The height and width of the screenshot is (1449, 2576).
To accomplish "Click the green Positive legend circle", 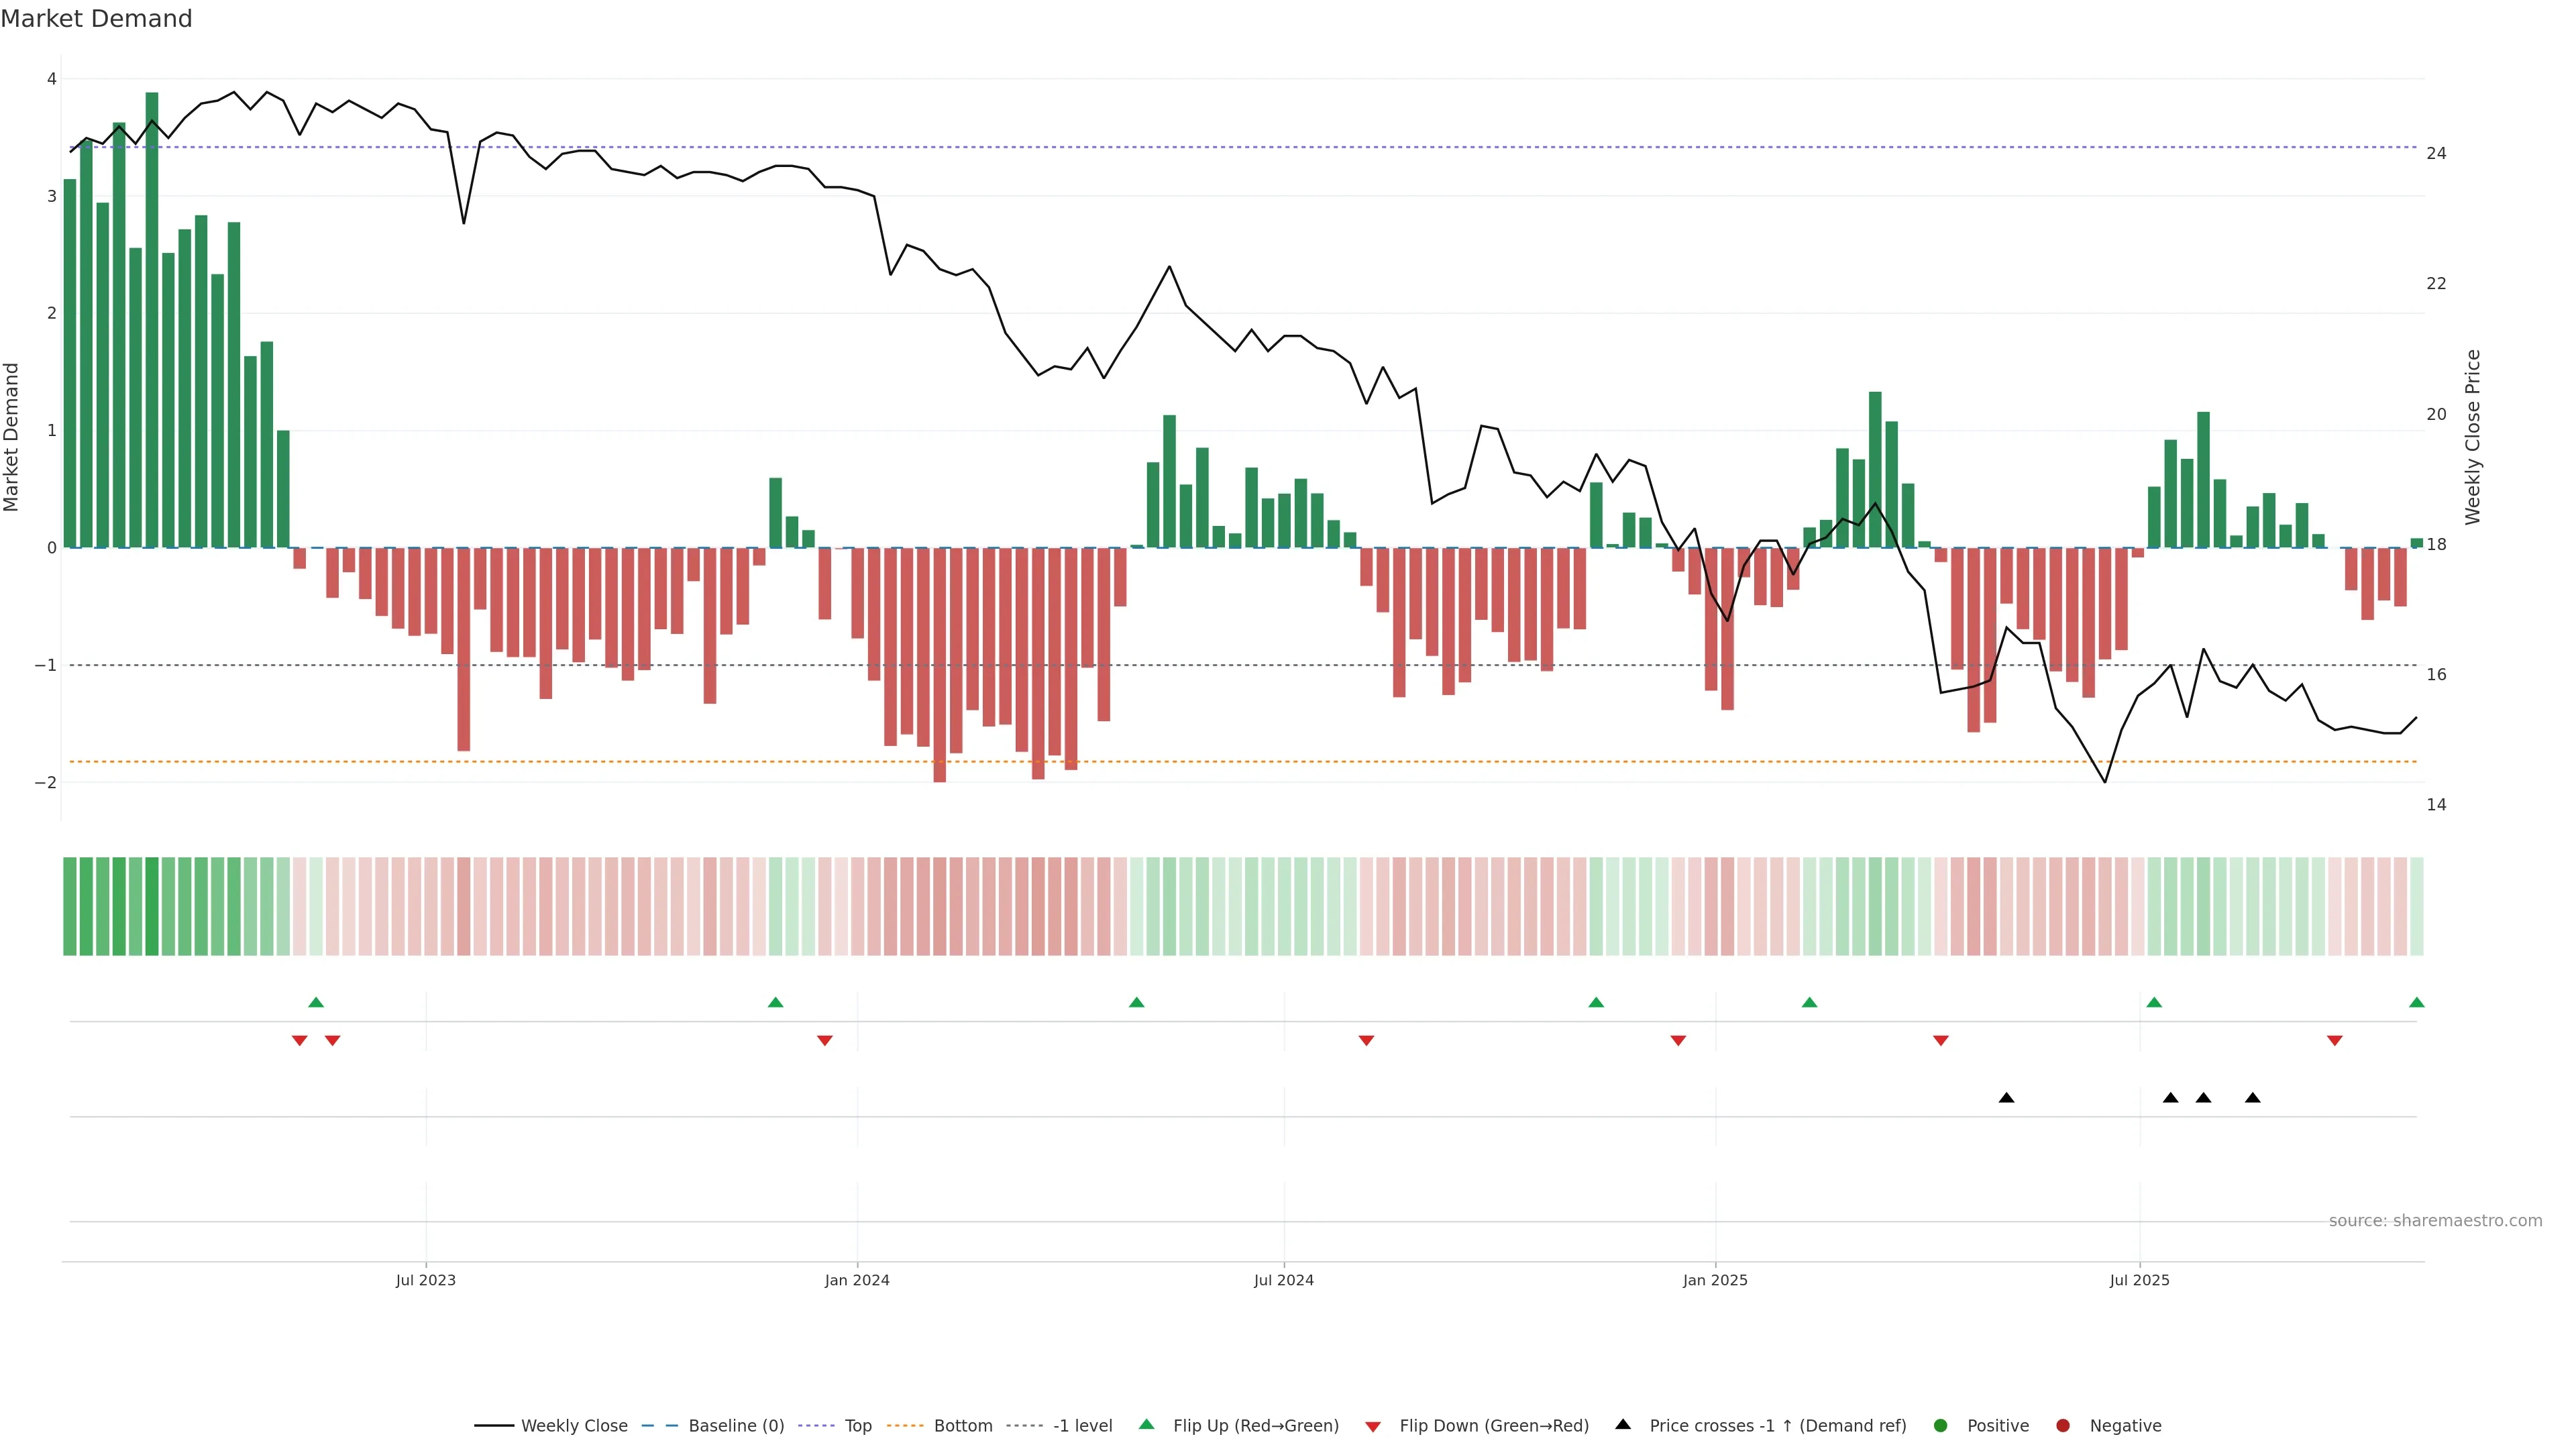I will click(x=1940, y=1425).
